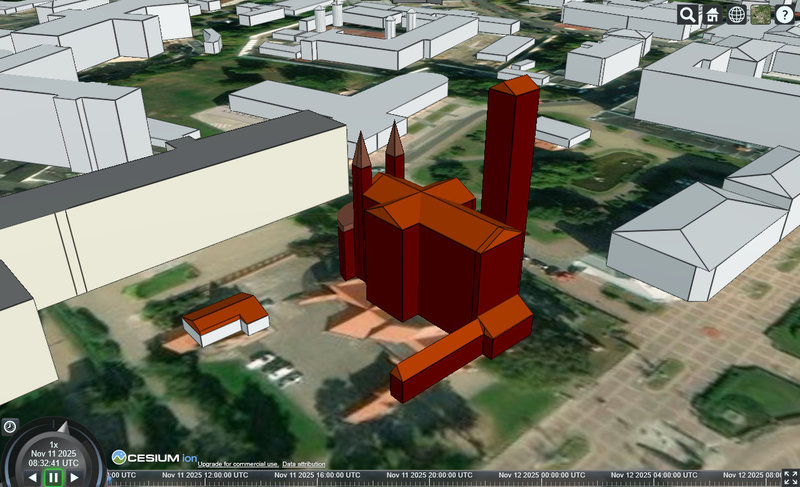Screen dimensions: 800x487
Task: Open the geocoder search tool
Action: coord(688,14)
